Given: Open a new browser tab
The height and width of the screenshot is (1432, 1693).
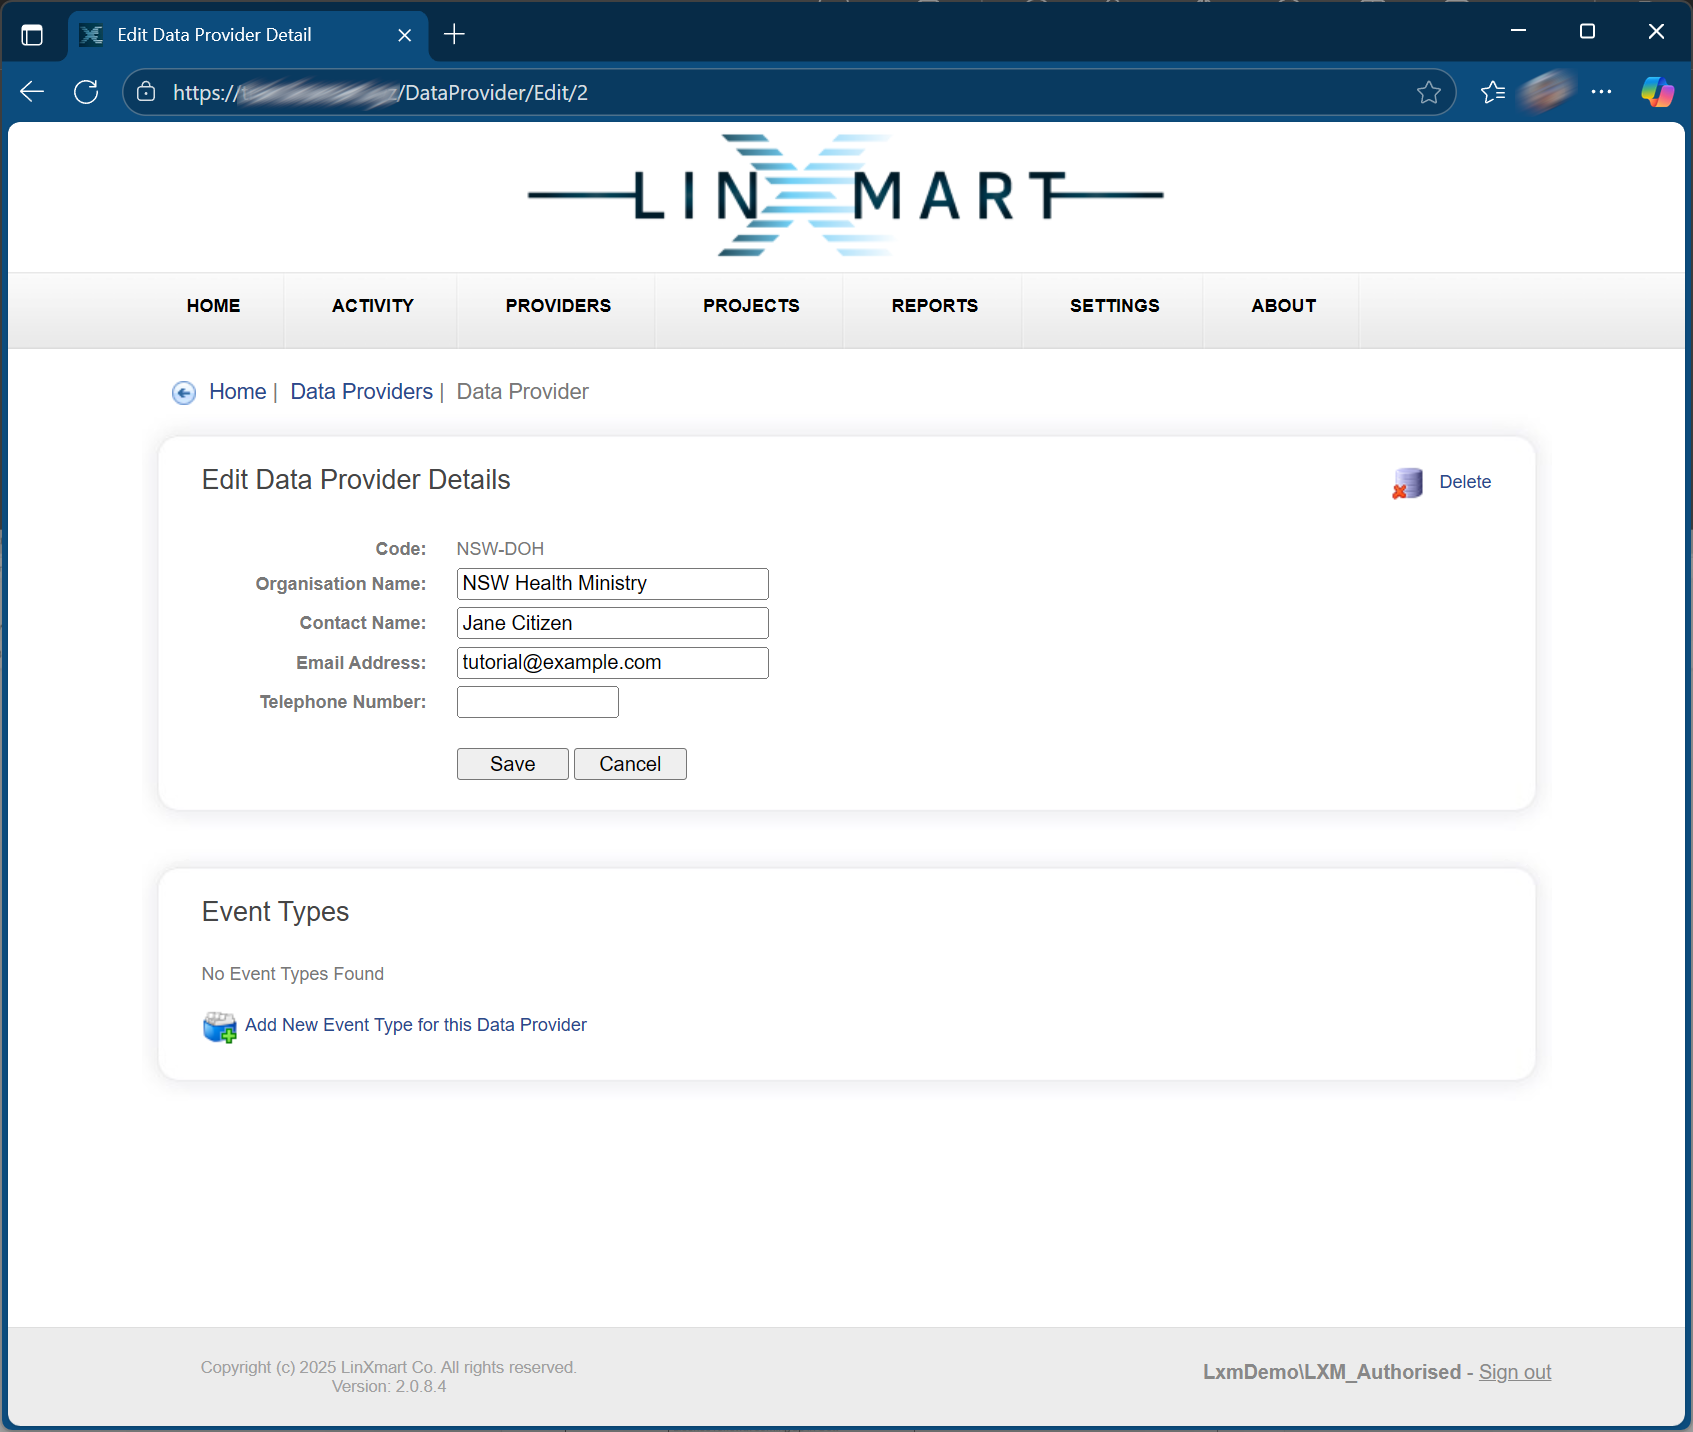Looking at the screenshot, I should [x=454, y=35].
